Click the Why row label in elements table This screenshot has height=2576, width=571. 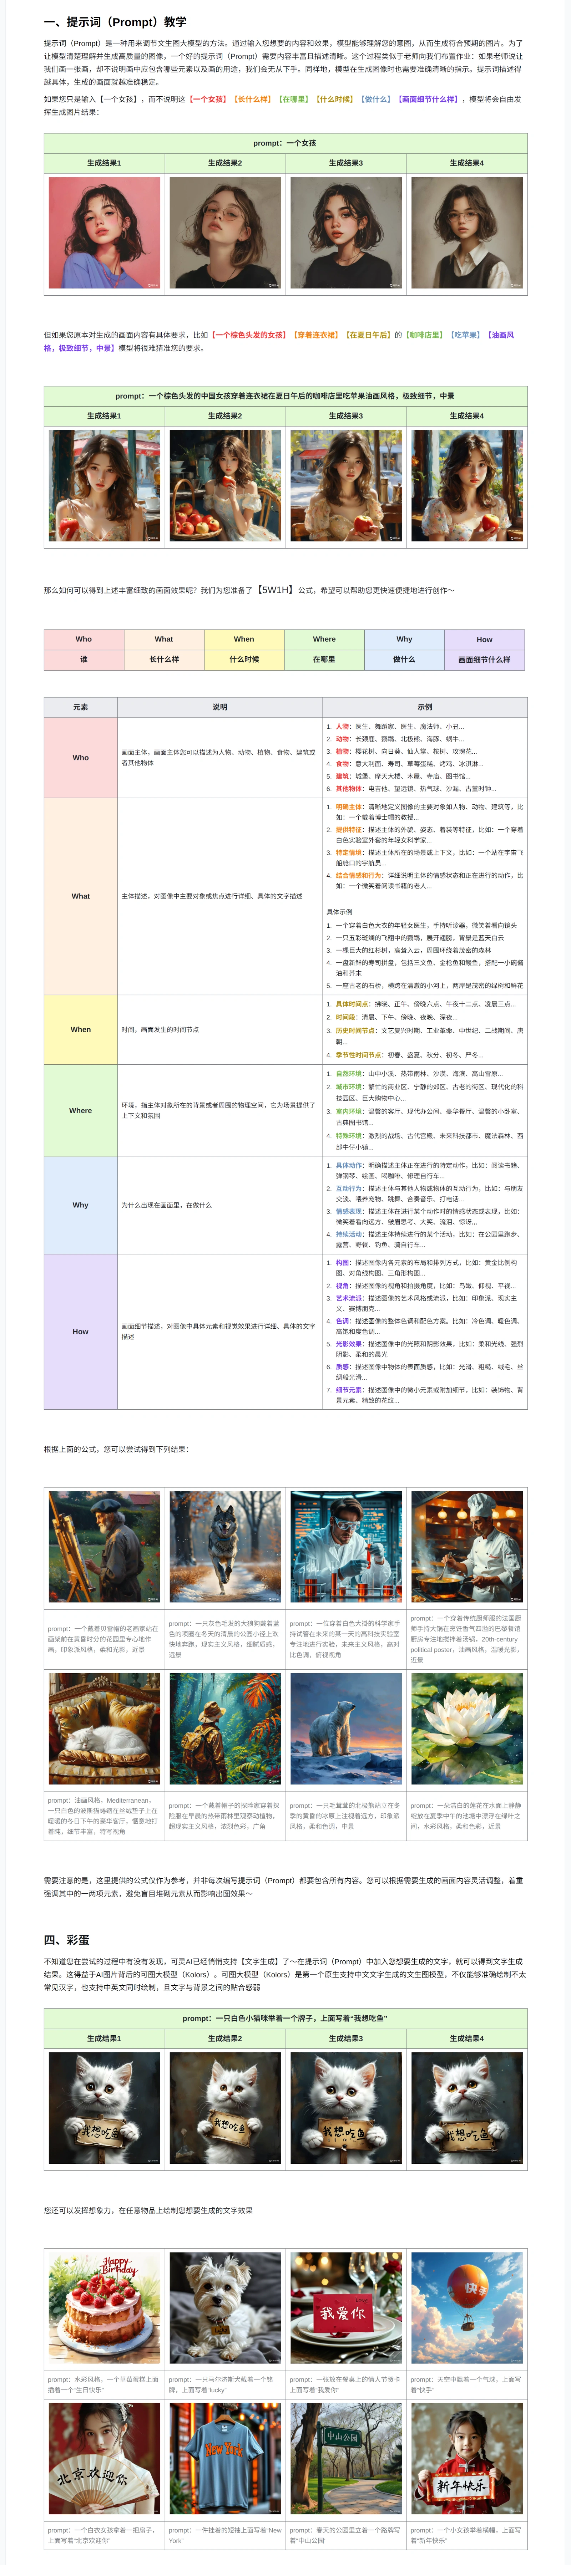[x=81, y=1205]
